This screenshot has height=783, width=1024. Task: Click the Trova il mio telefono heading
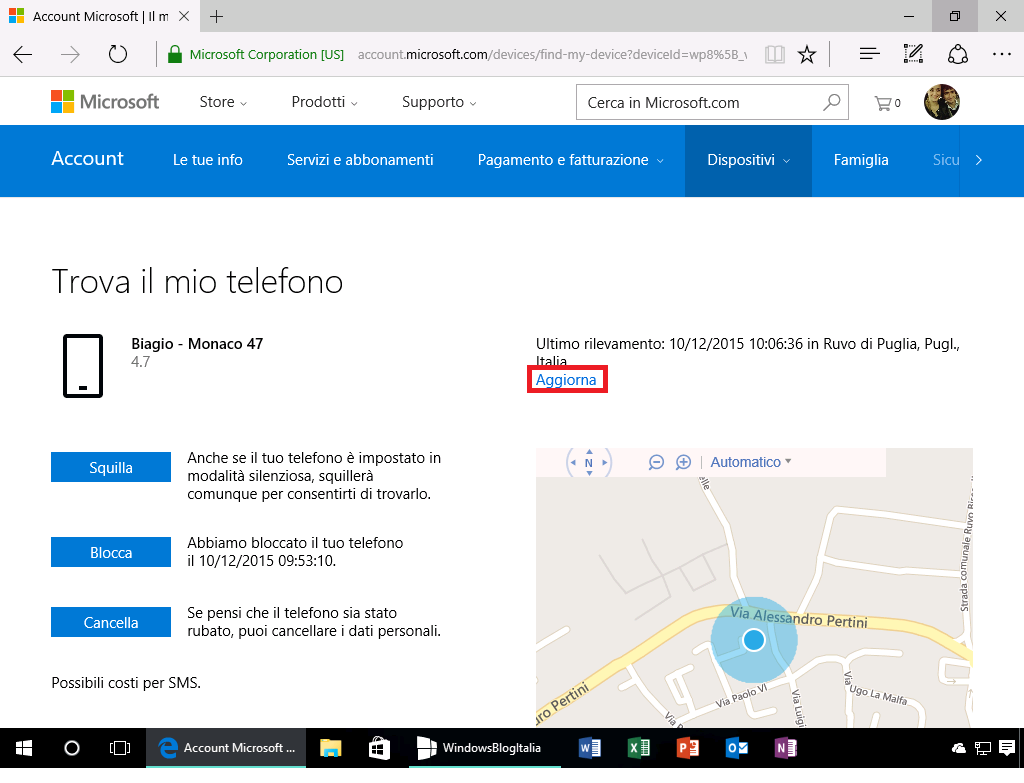tap(197, 282)
